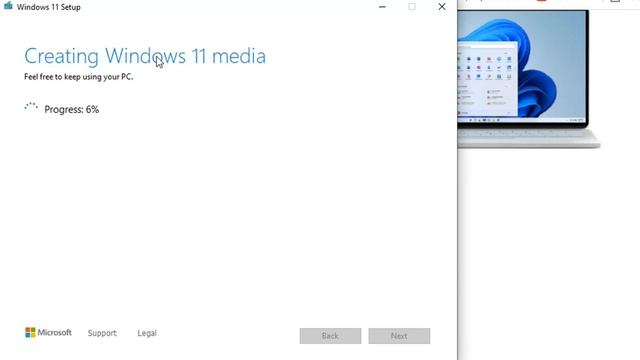
Task: Click the Windows 11 laptop image in browser
Action: [x=529, y=79]
